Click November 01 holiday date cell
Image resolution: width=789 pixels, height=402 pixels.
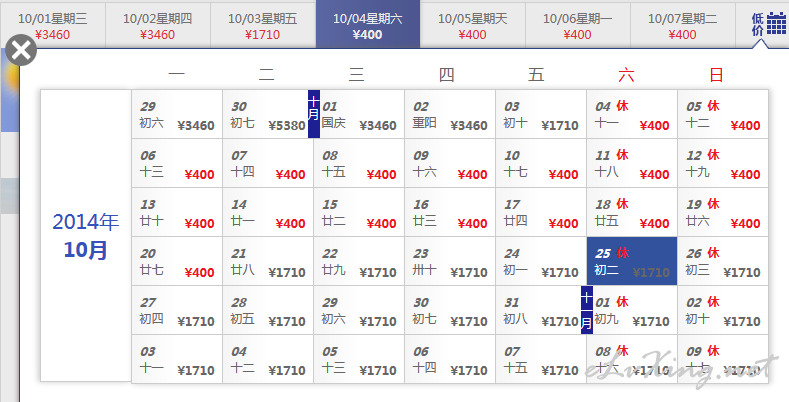click(632, 310)
